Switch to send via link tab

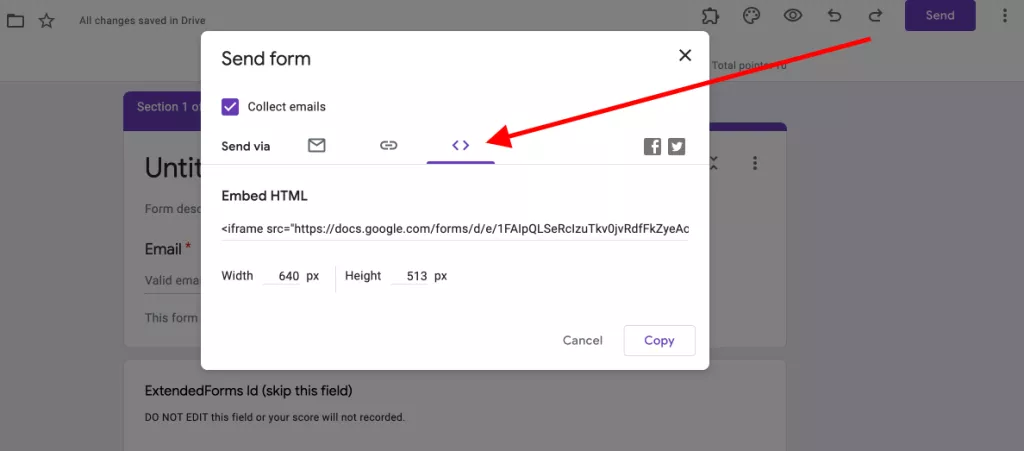389,146
